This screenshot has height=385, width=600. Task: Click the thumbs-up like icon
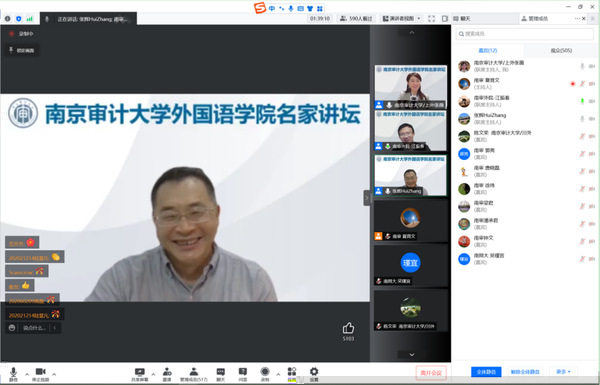click(348, 328)
